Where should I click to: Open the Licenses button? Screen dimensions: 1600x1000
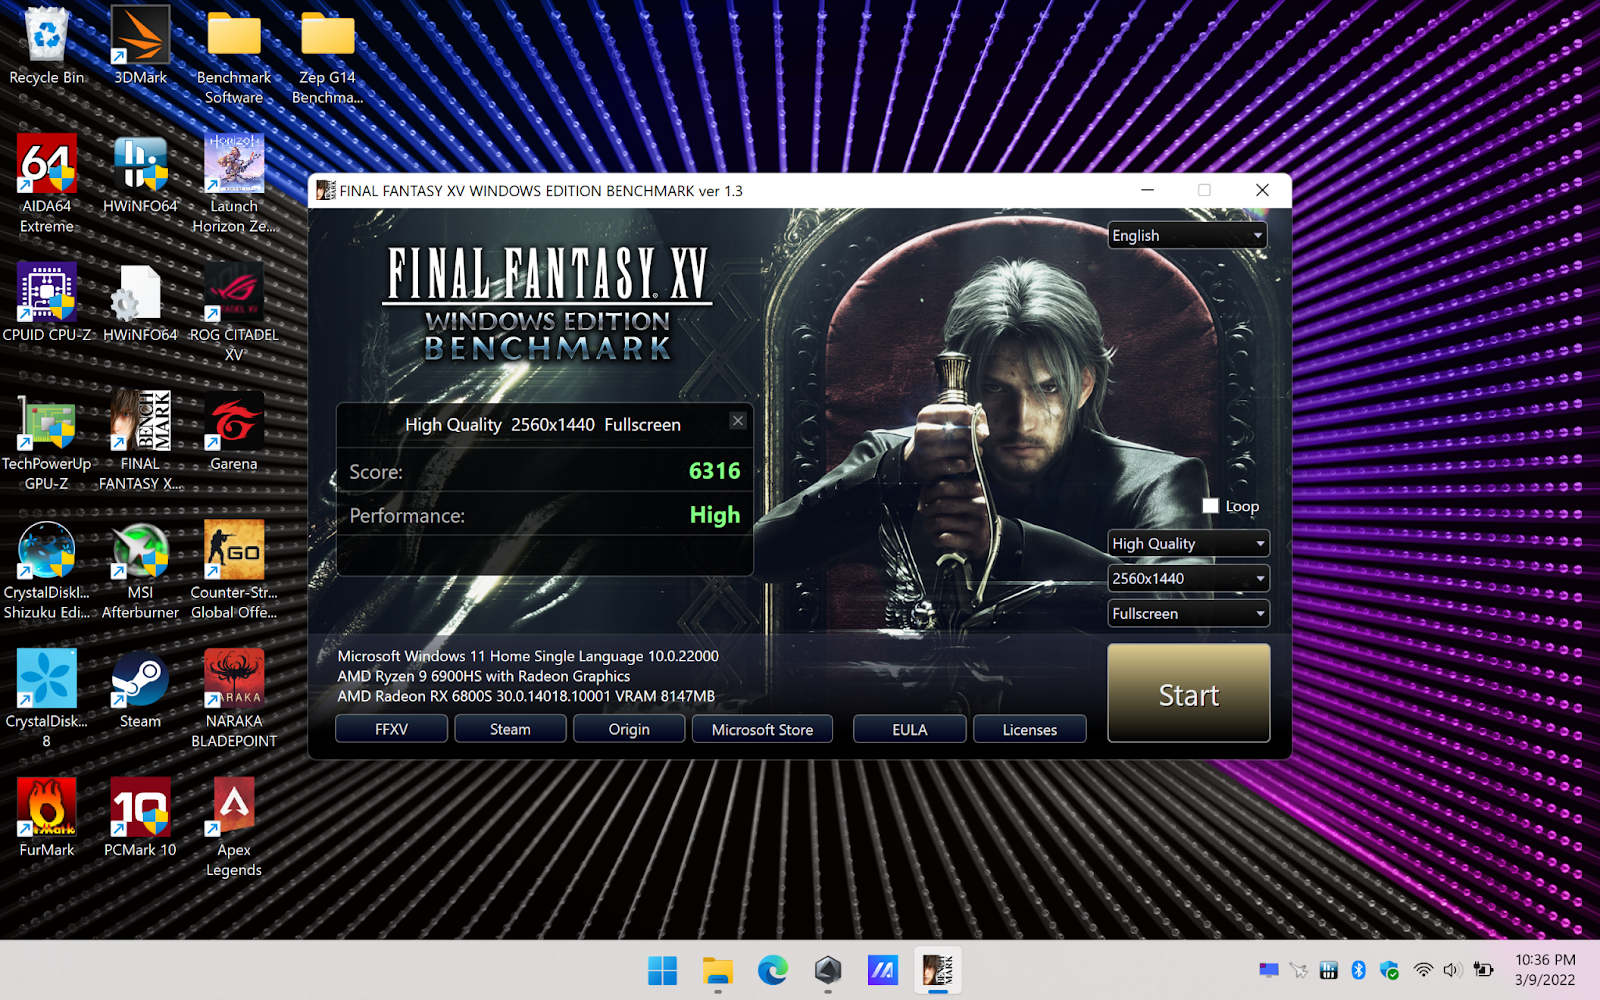pos(1029,729)
